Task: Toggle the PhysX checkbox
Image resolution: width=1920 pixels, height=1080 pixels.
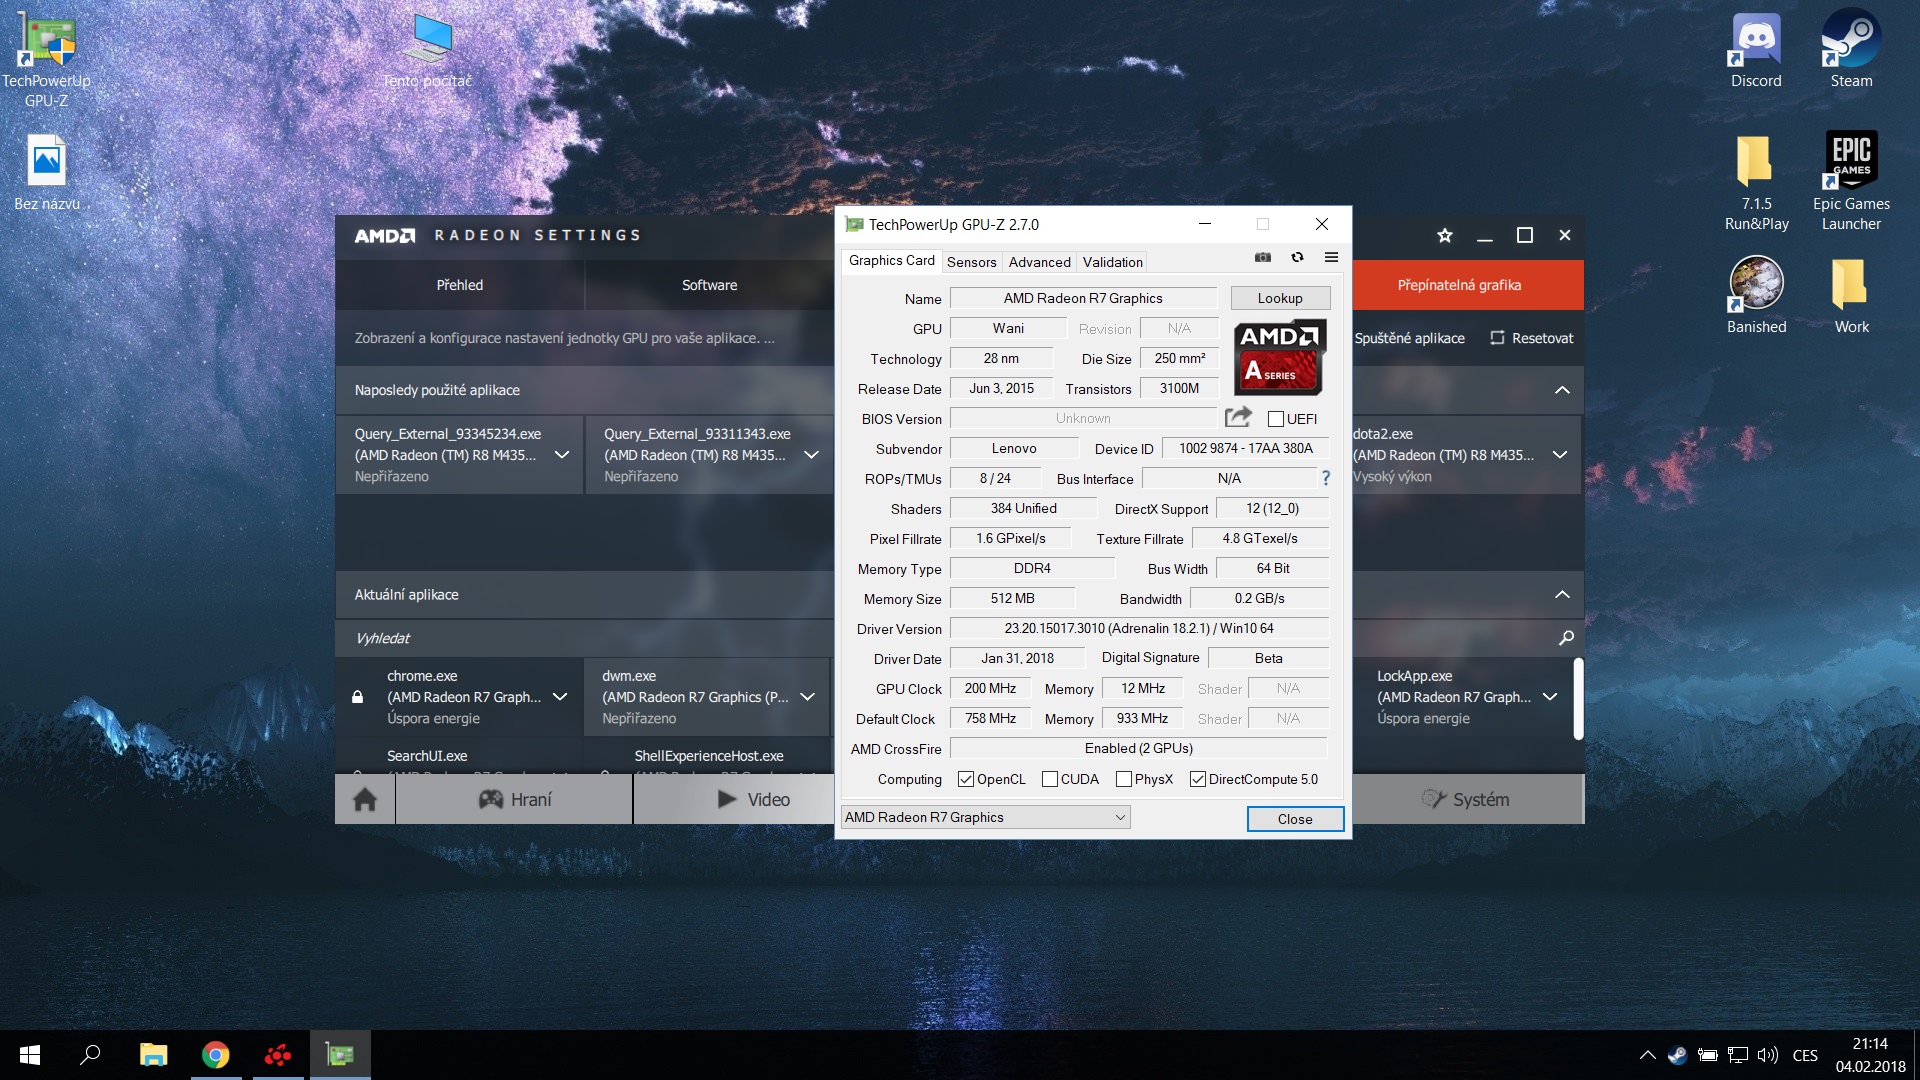Action: click(x=1124, y=779)
